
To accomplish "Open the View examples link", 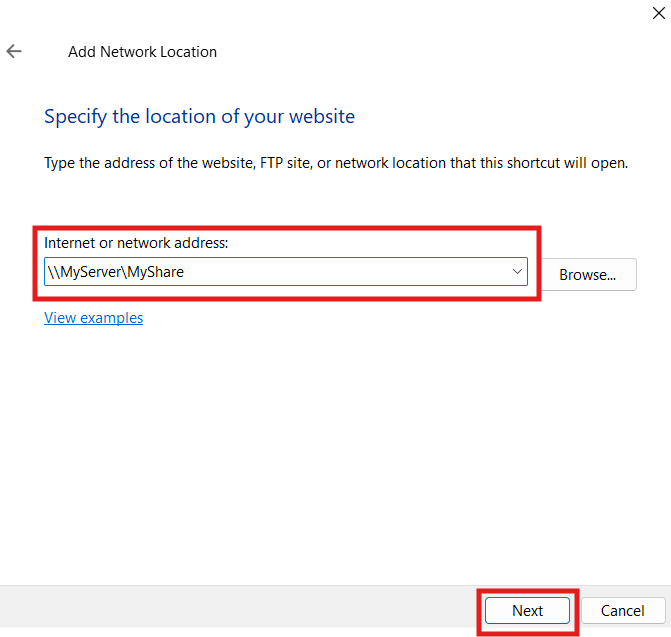I will pyautogui.click(x=93, y=318).
